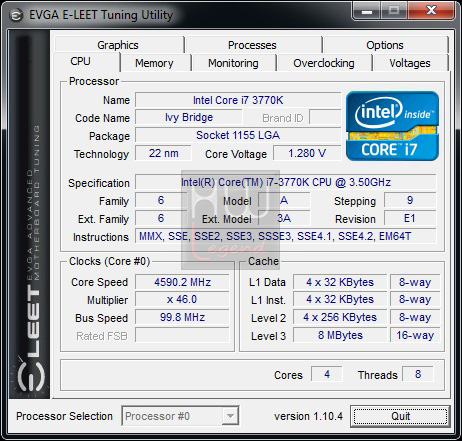The width and height of the screenshot is (462, 441).
Task: Click the Name field Intel Core i7 3770K
Action: (x=238, y=100)
